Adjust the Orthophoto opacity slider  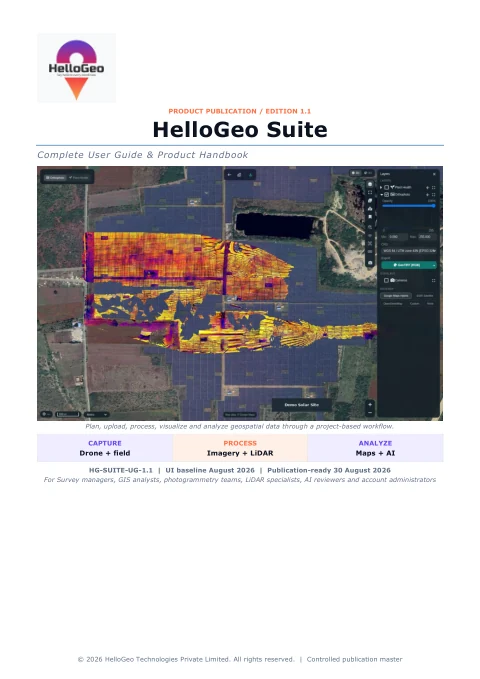coord(409,206)
